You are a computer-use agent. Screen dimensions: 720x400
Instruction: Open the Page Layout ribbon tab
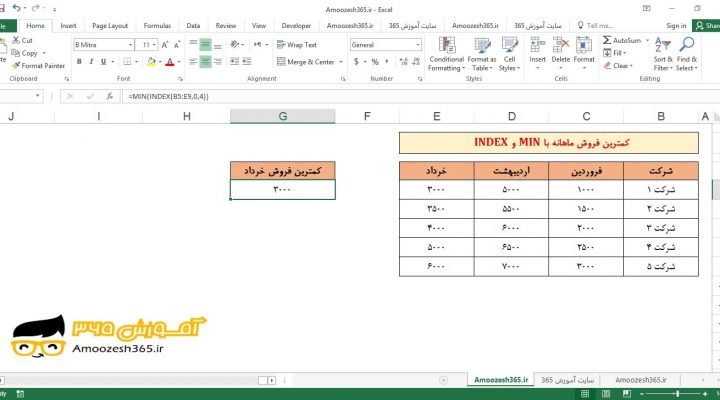(x=110, y=26)
